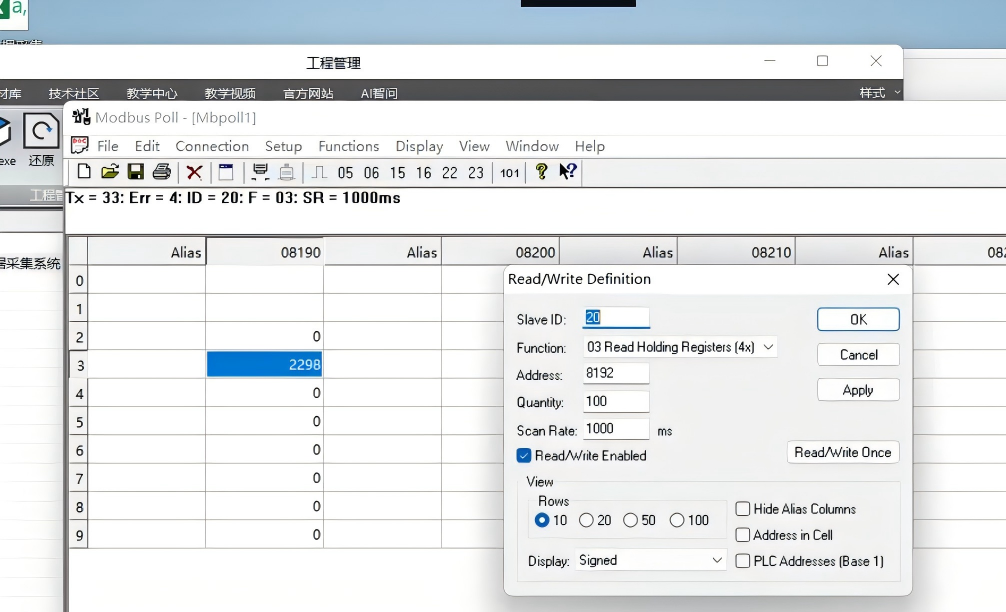Click the Address input field
The height and width of the screenshot is (612, 1006).
(x=616, y=374)
